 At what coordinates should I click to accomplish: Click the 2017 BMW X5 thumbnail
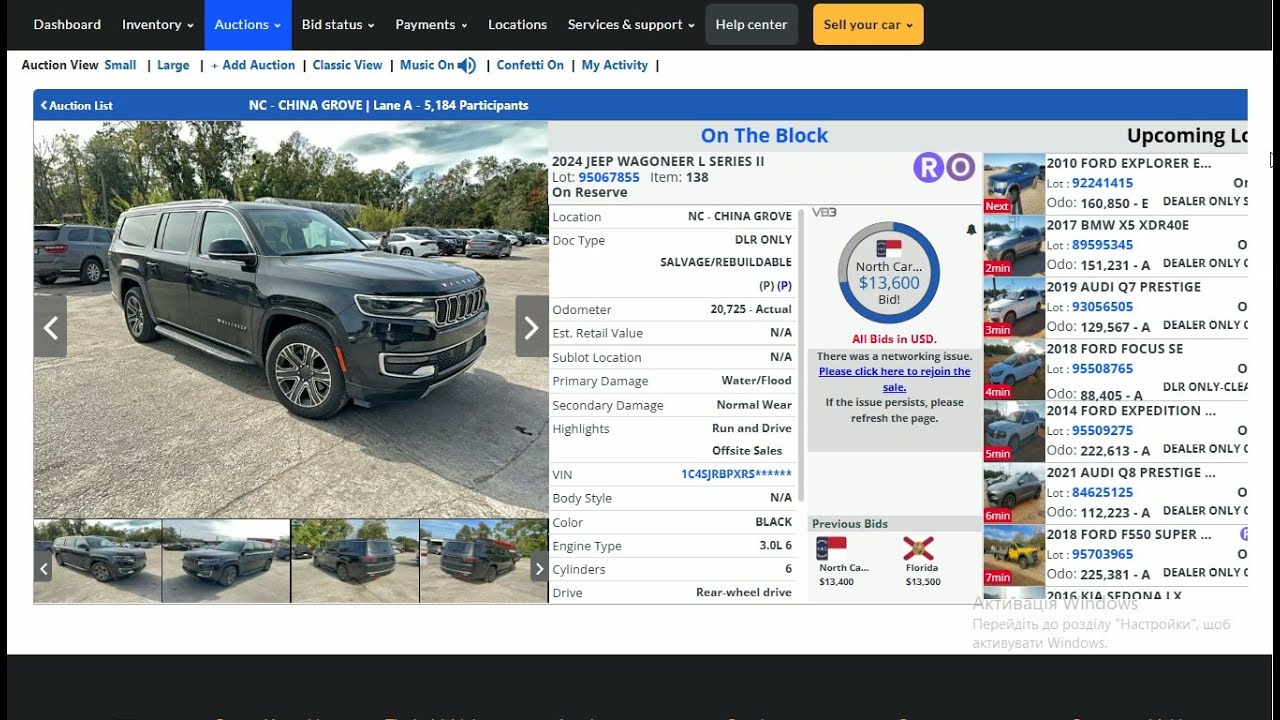coord(1014,246)
